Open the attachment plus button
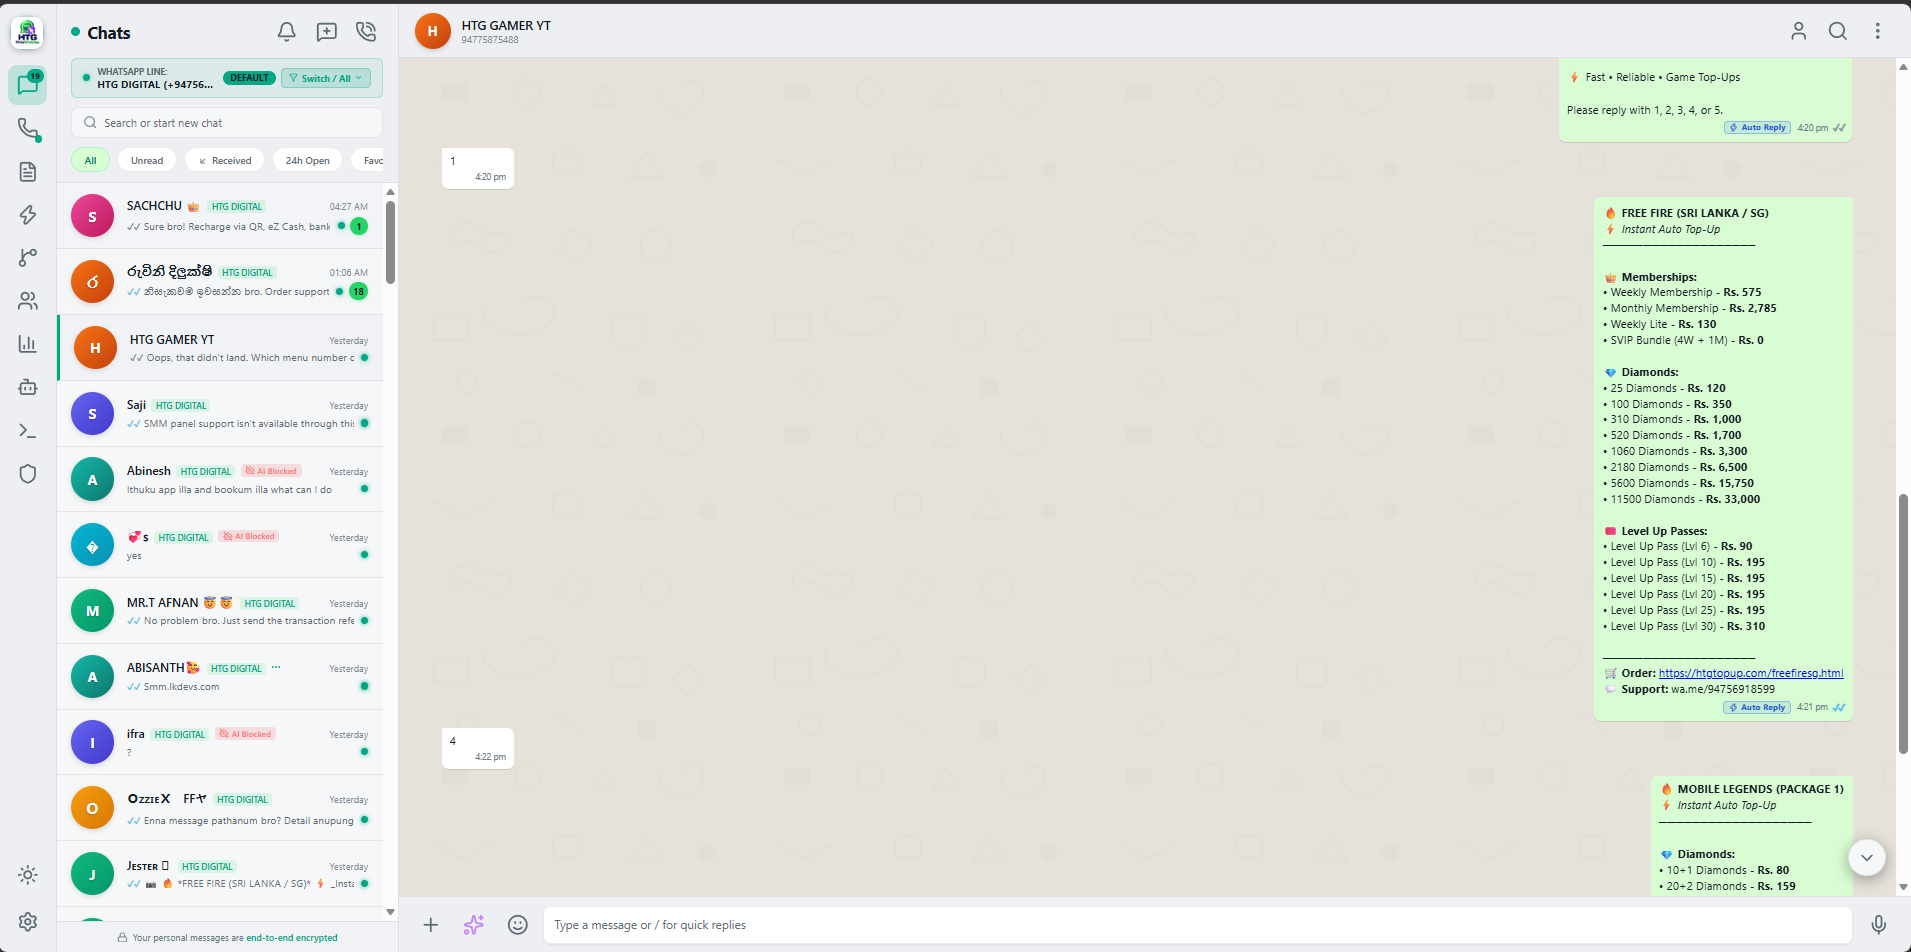The width and height of the screenshot is (1911, 952). point(431,925)
